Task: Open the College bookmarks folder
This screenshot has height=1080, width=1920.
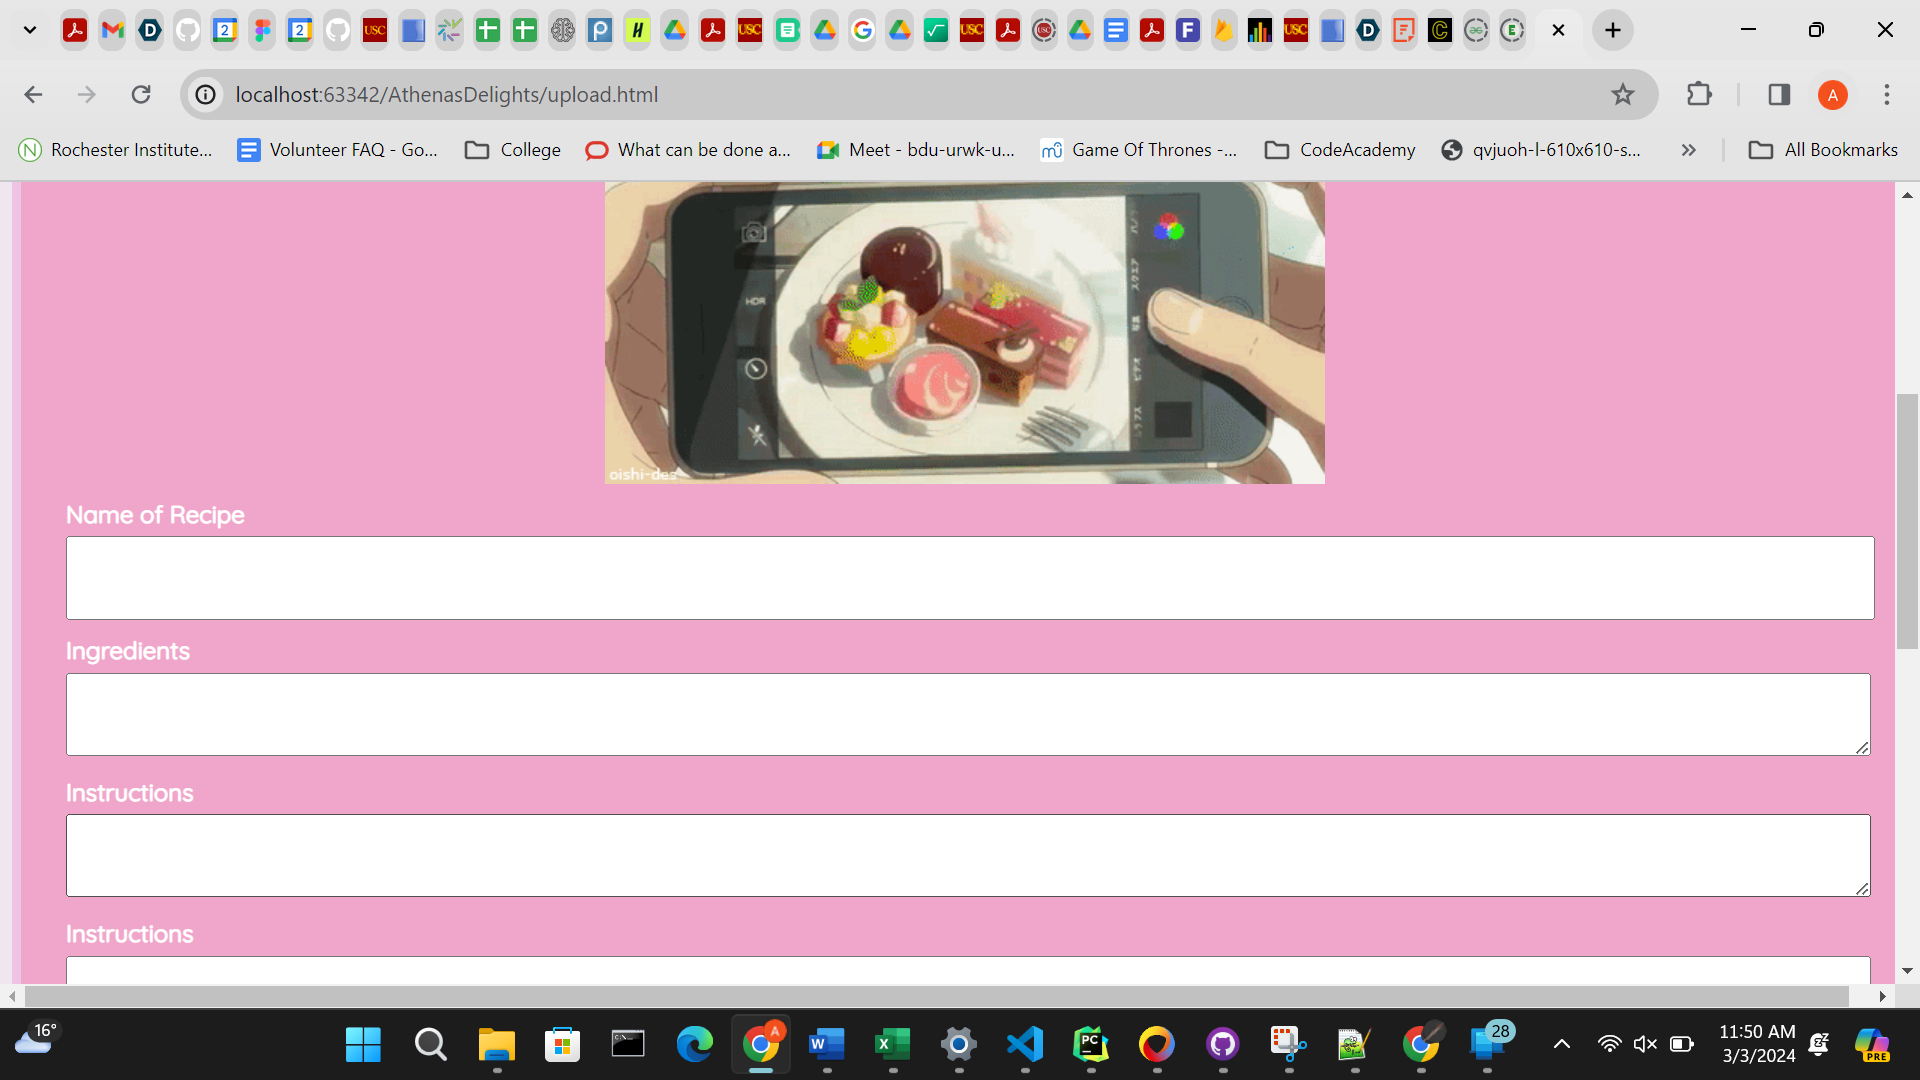Action: 513,150
